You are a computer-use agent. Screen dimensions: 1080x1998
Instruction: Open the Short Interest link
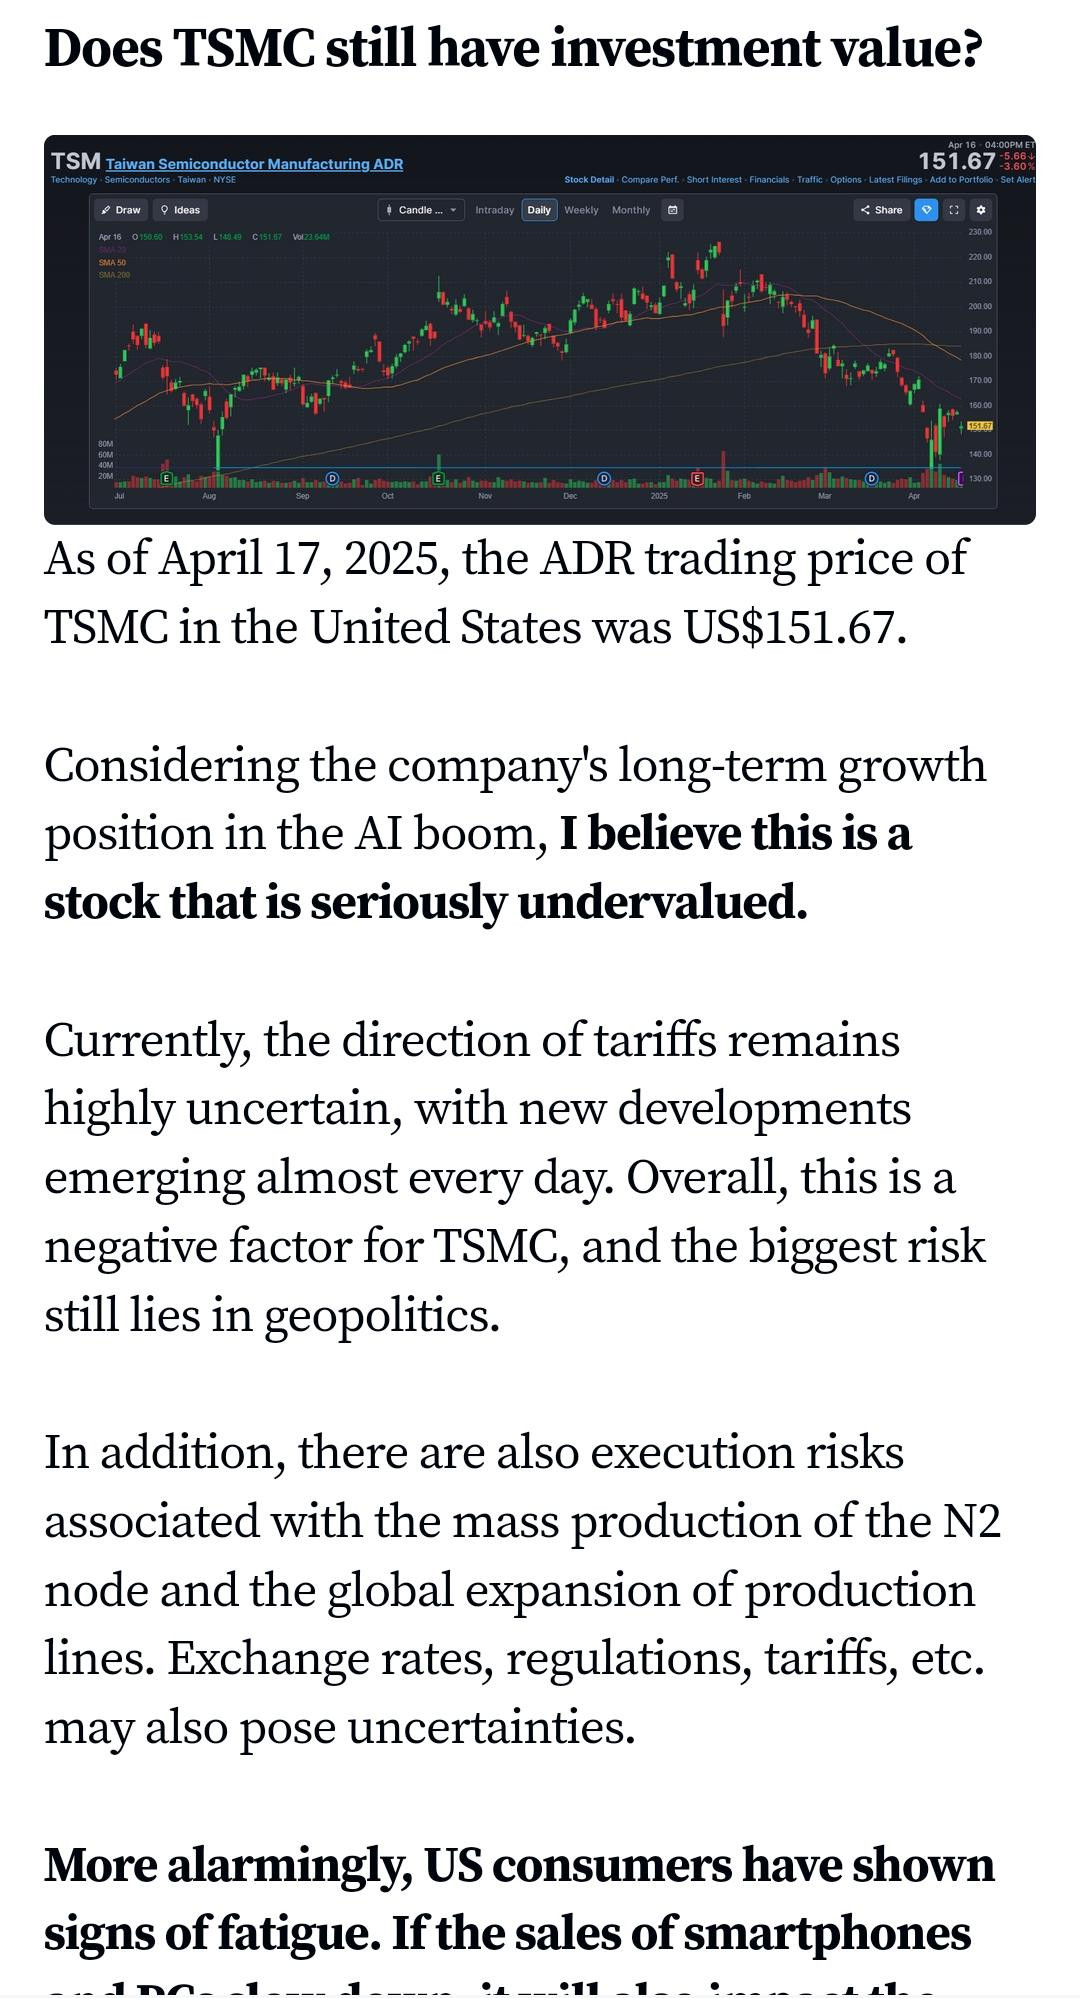pyautogui.click(x=714, y=180)
